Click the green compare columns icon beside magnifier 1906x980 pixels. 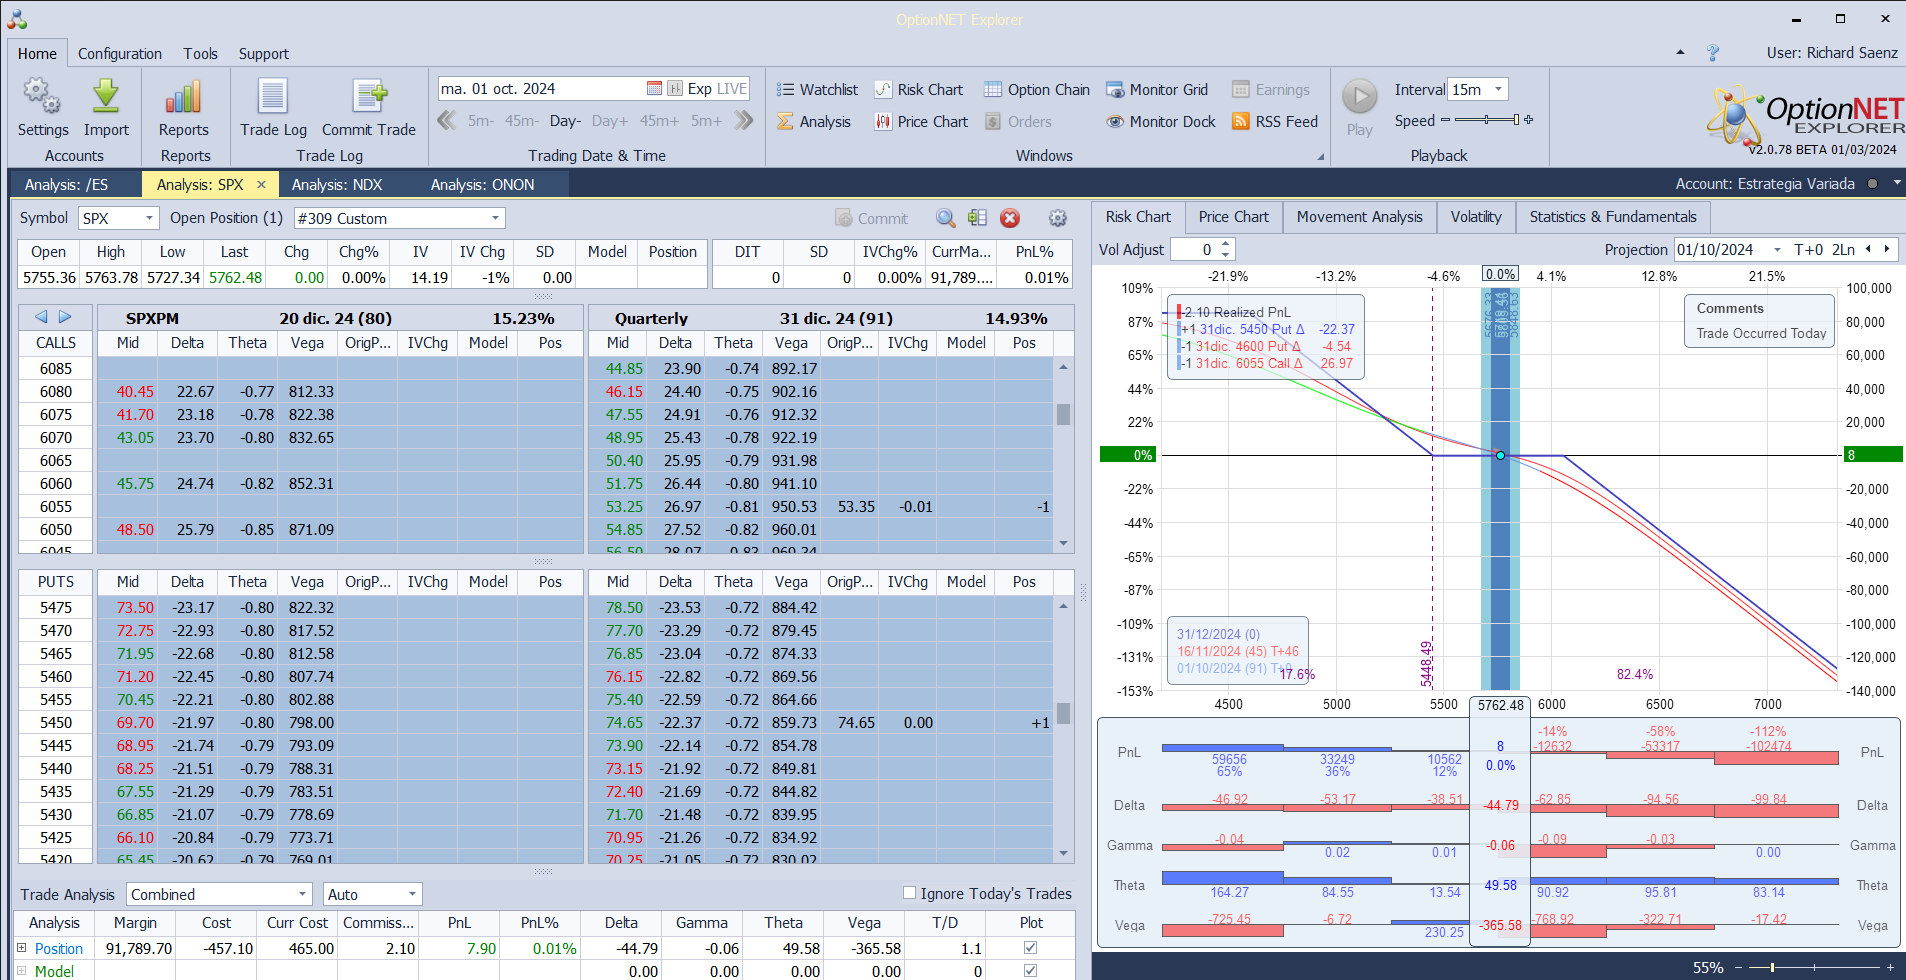click(977, 218)
